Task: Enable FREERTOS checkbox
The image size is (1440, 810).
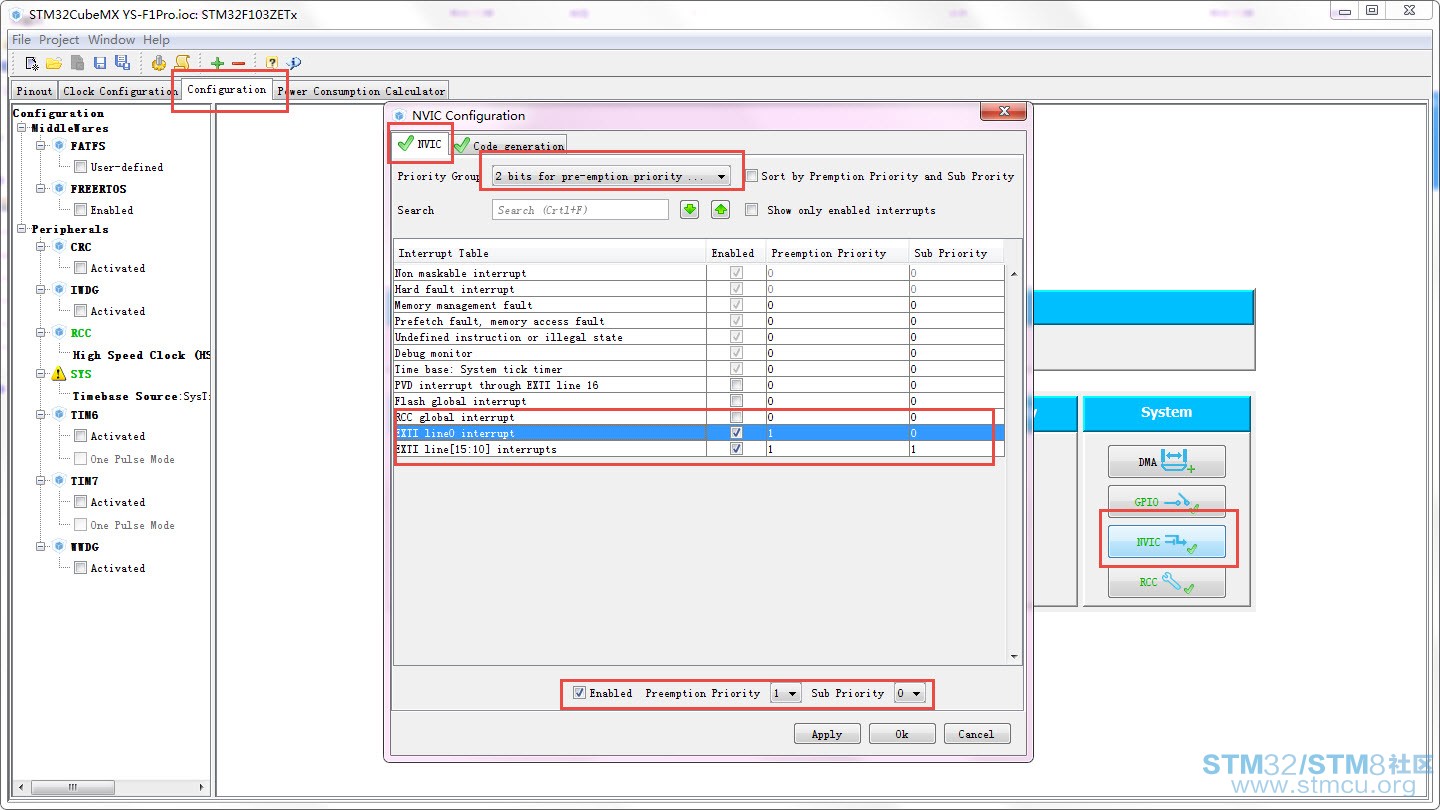Action: (80, 210)
